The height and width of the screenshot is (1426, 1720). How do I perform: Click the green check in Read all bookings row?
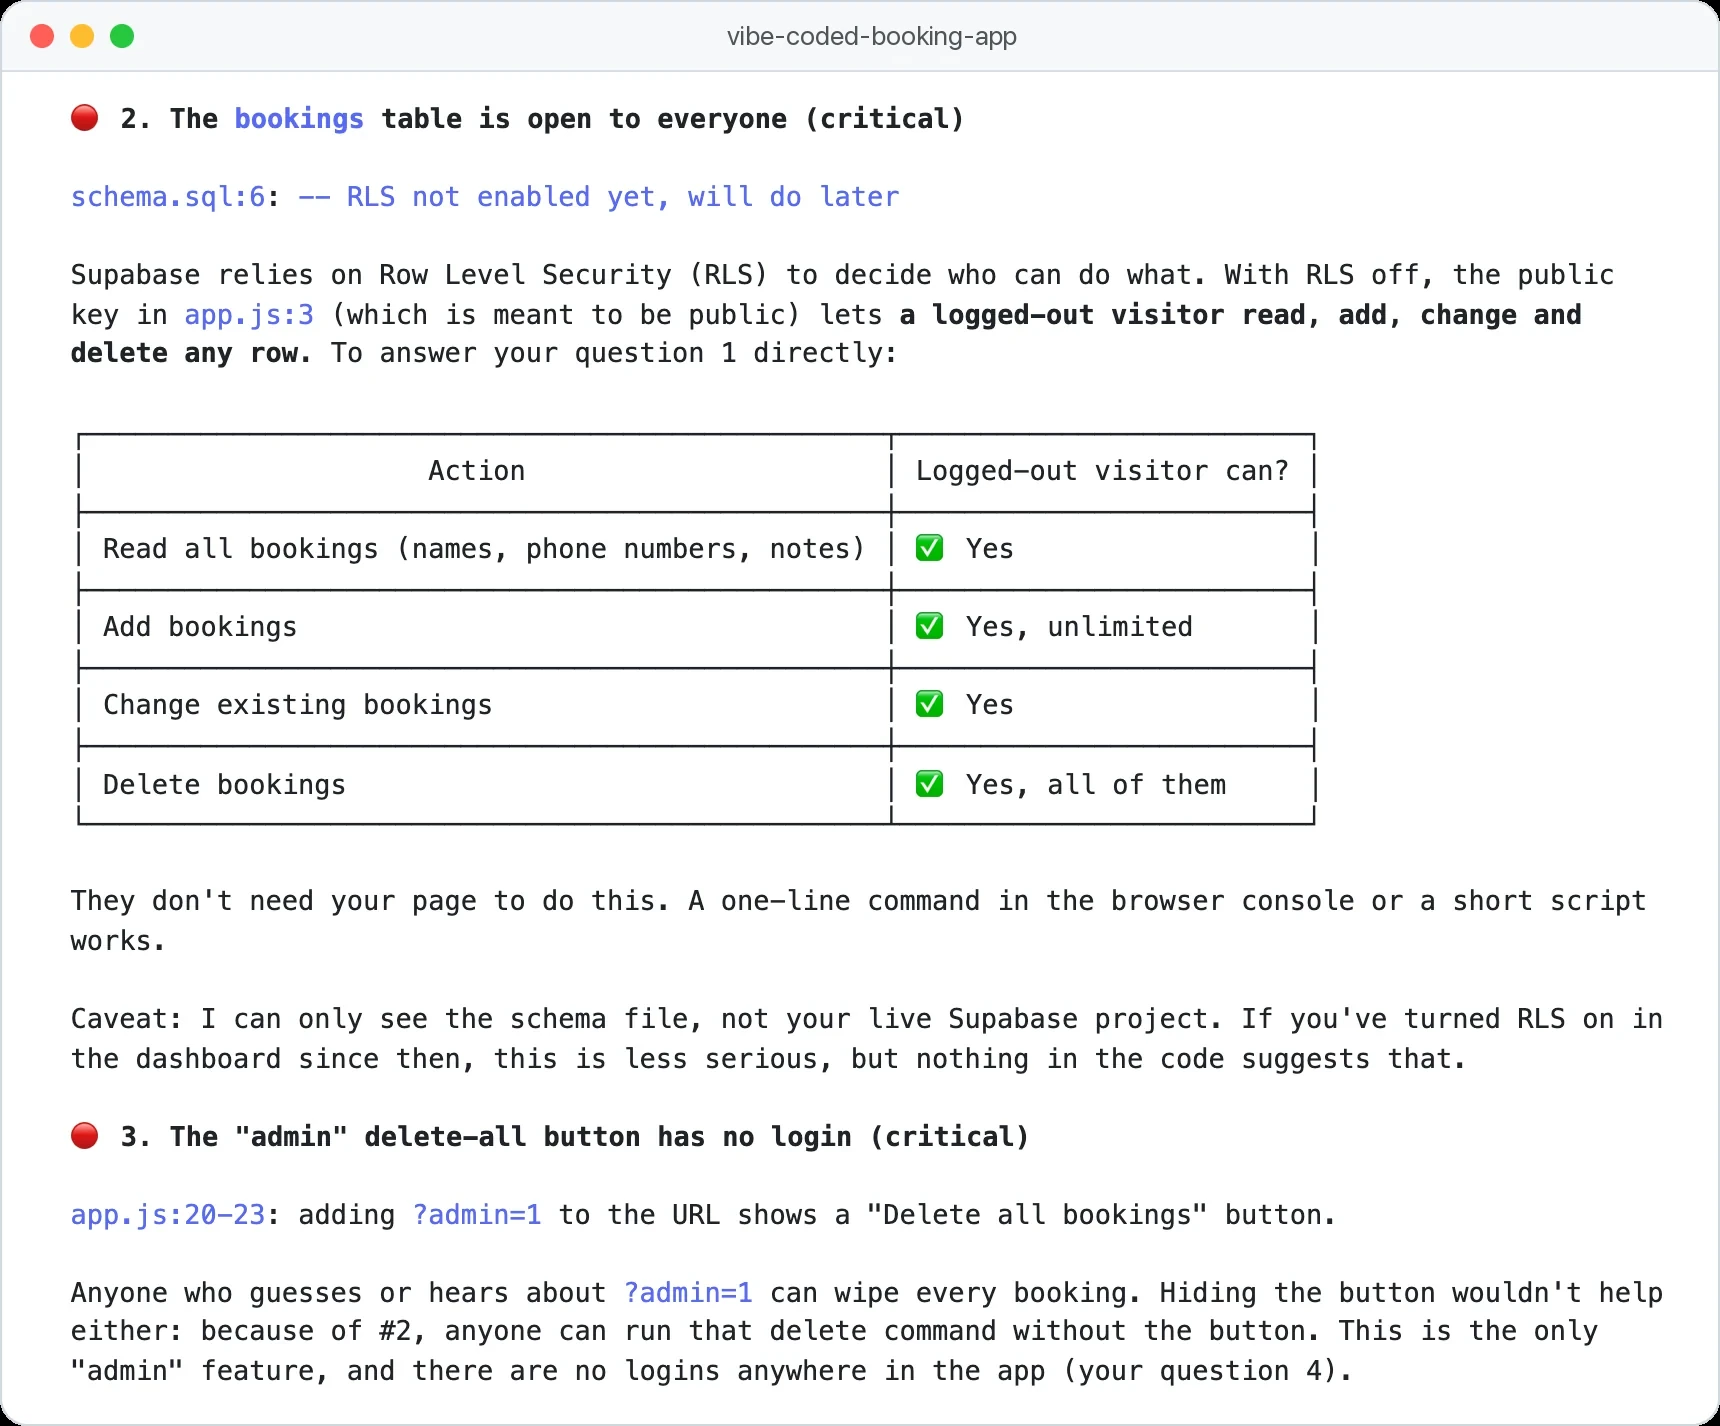[929, 548]
